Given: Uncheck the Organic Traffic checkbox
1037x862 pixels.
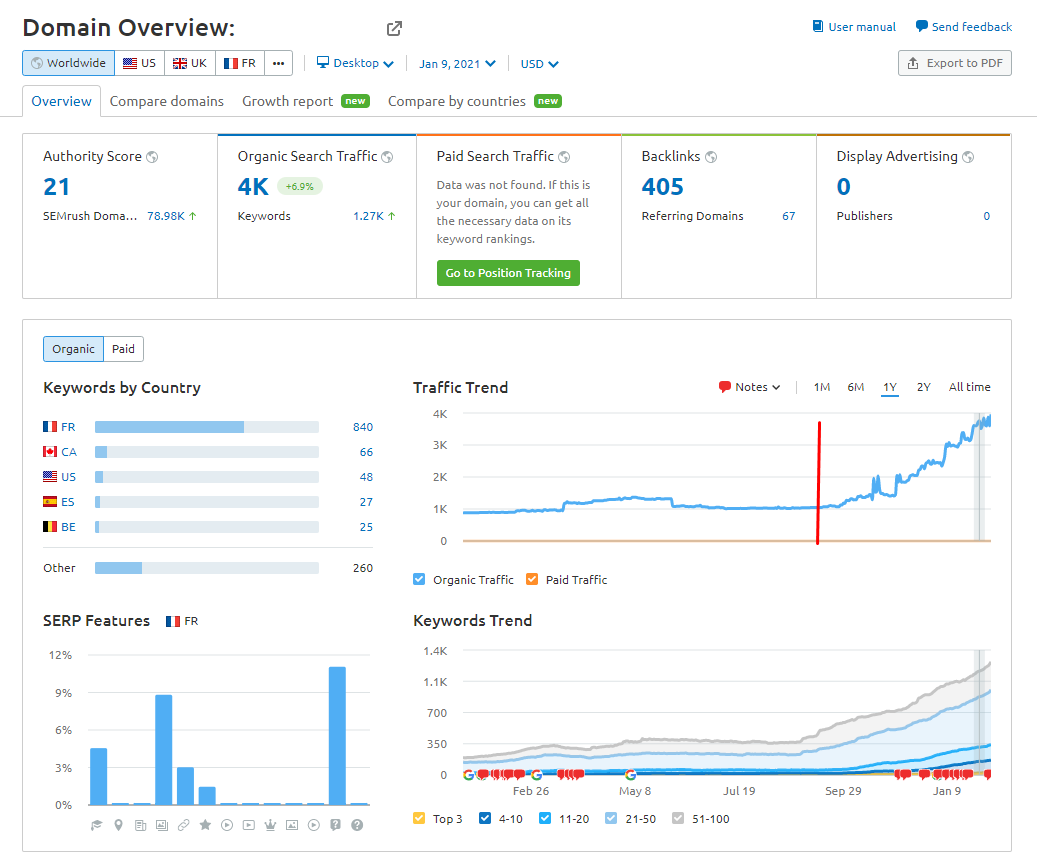Looking at the screenshot, I should (420, 580).
